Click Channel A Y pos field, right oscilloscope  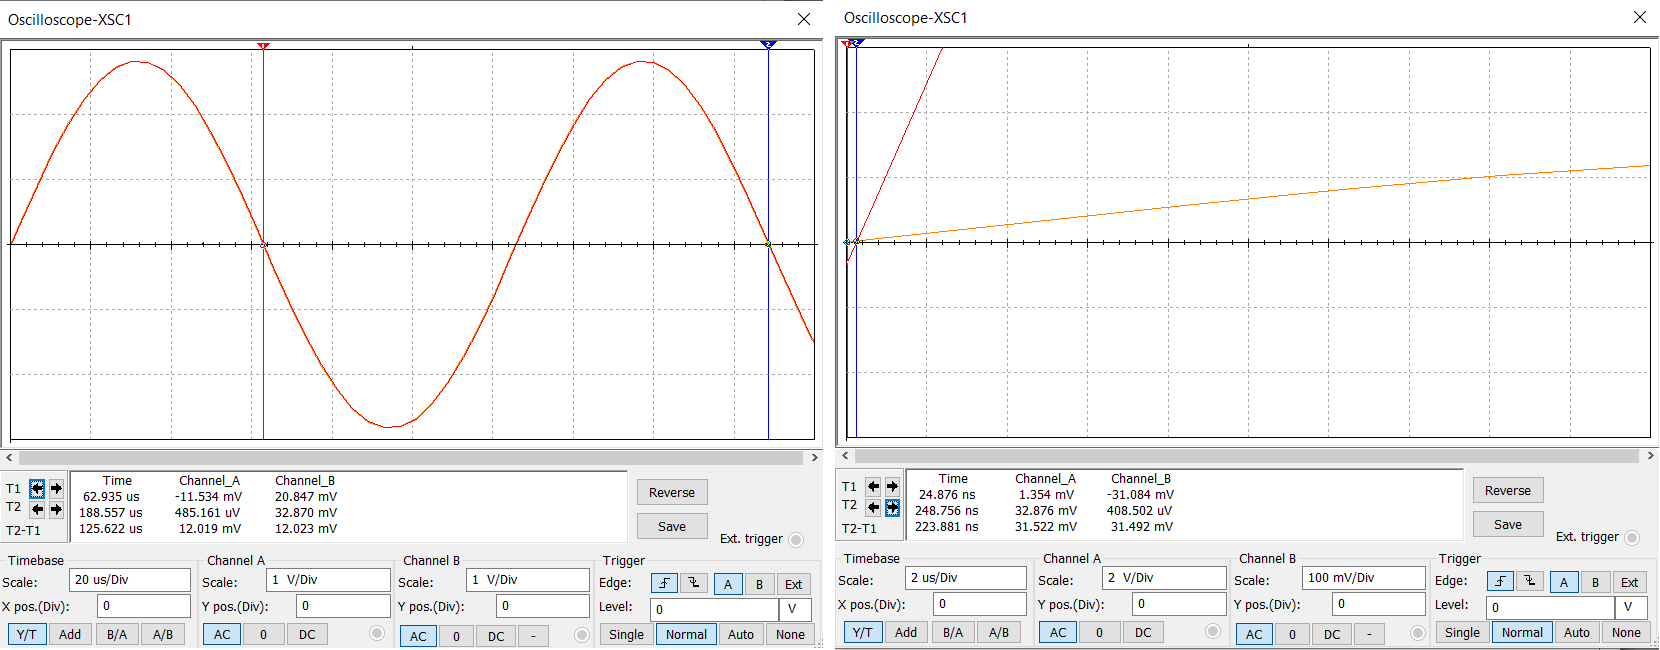coord(1179,604)
